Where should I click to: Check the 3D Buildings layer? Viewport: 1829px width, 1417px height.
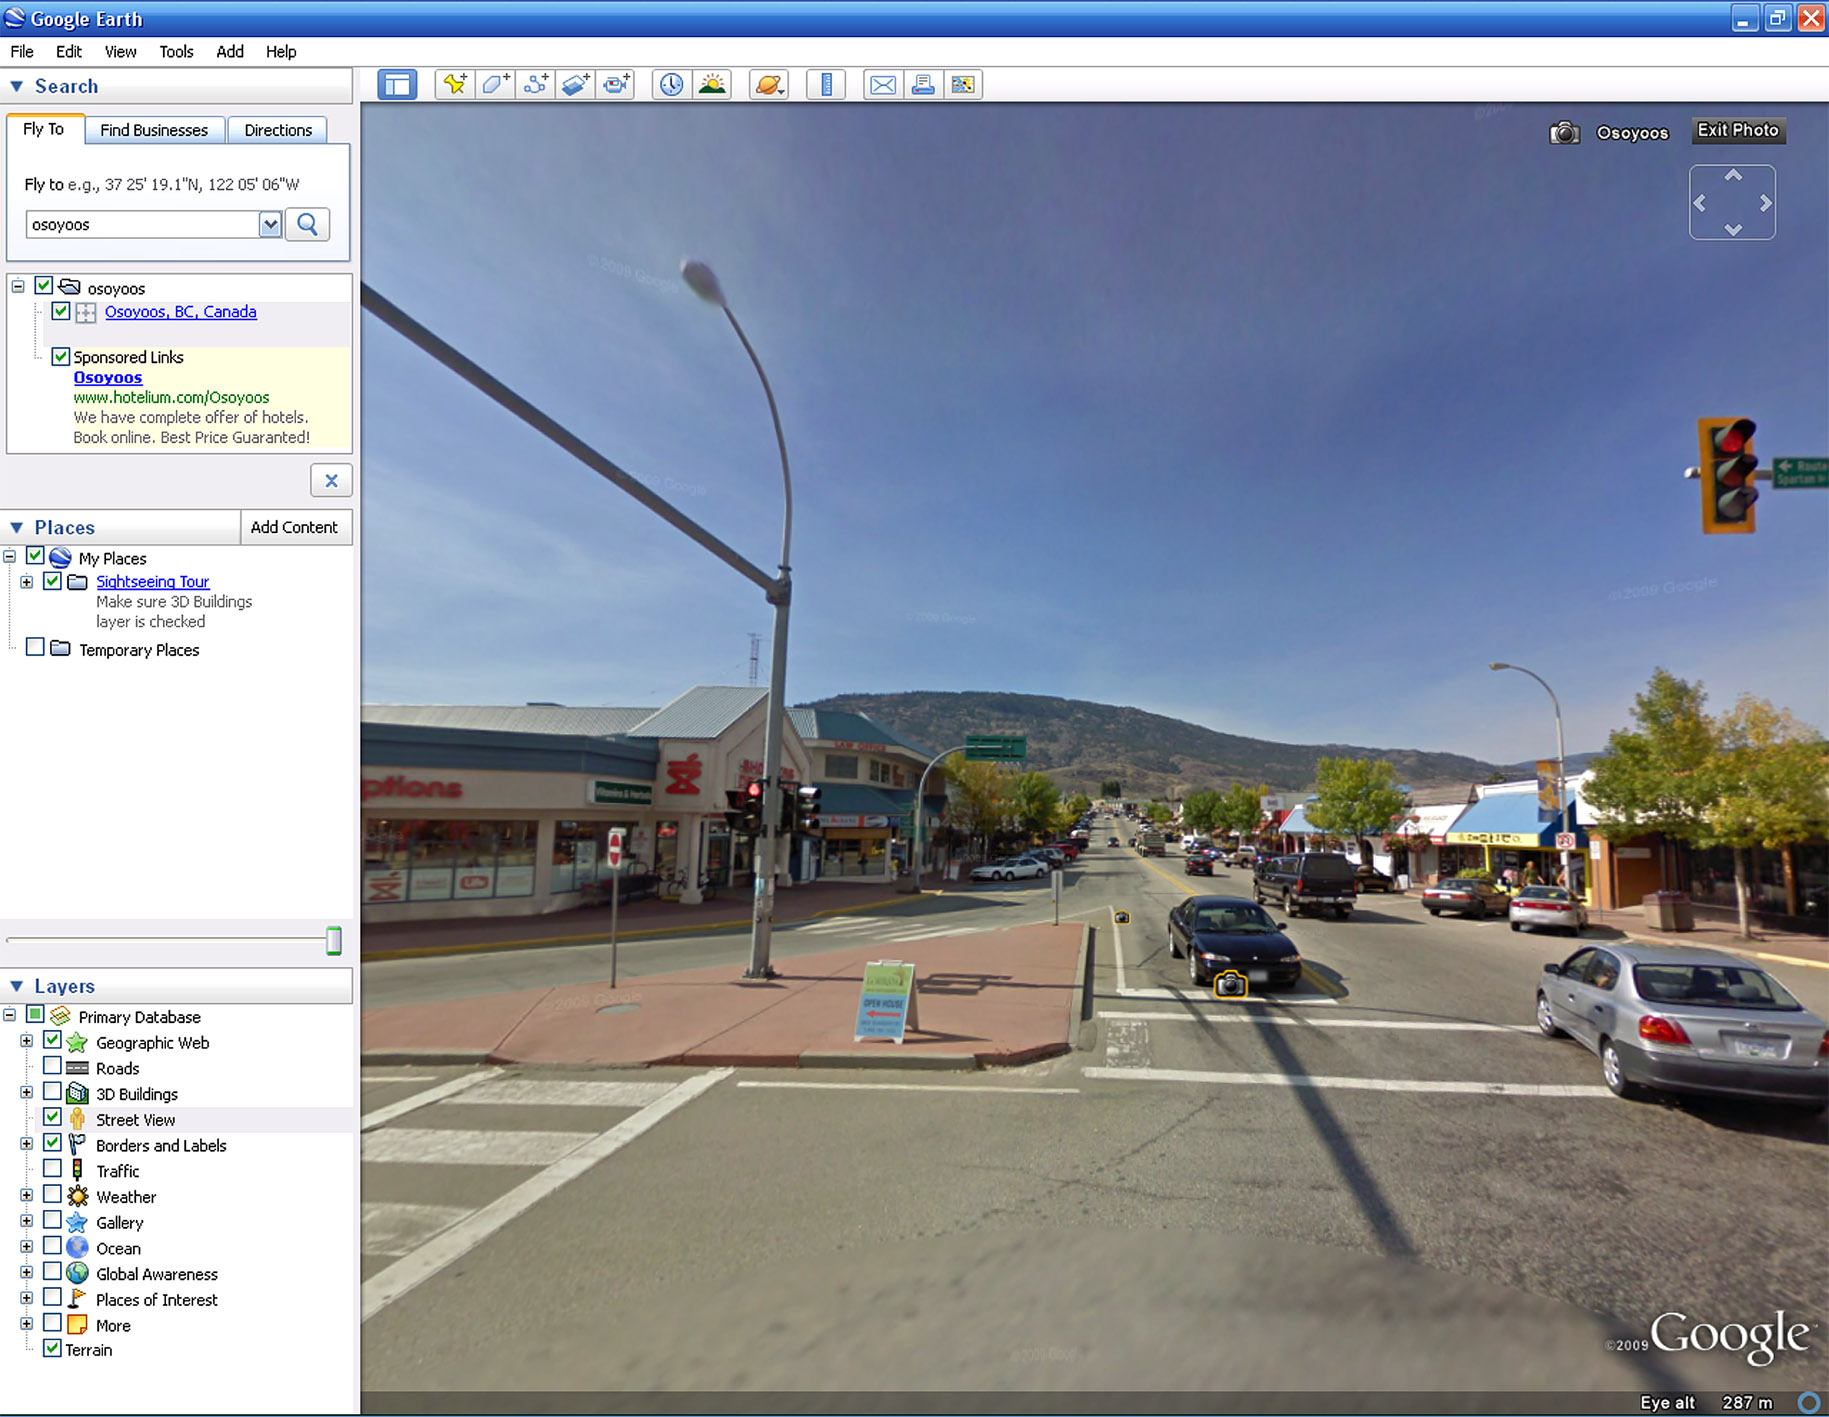pos(53,1093)
